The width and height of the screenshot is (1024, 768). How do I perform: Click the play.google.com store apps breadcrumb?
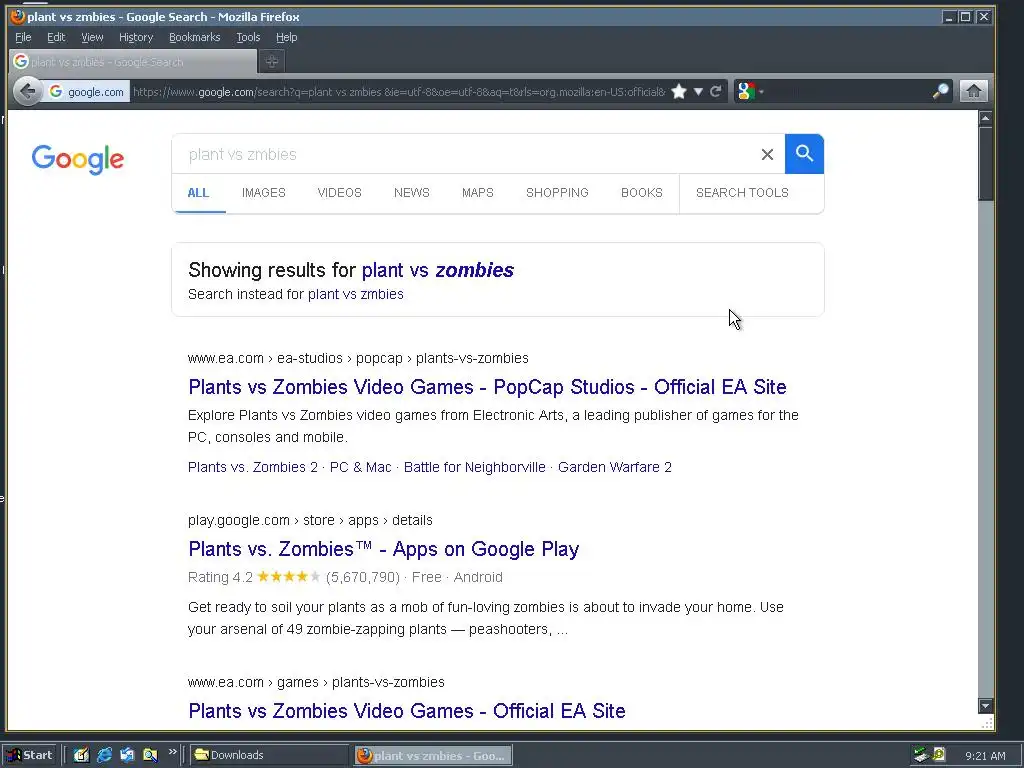(310, 520)
